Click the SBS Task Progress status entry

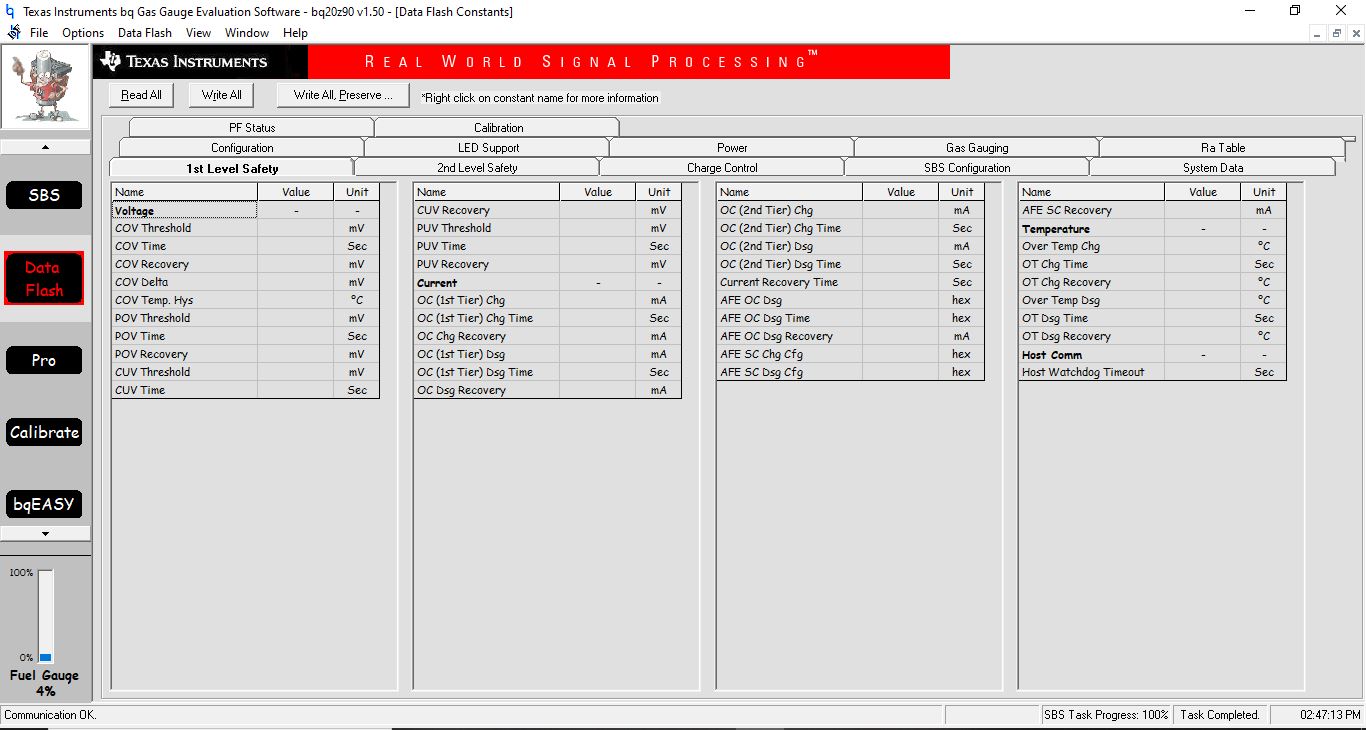click(1106, 715)
